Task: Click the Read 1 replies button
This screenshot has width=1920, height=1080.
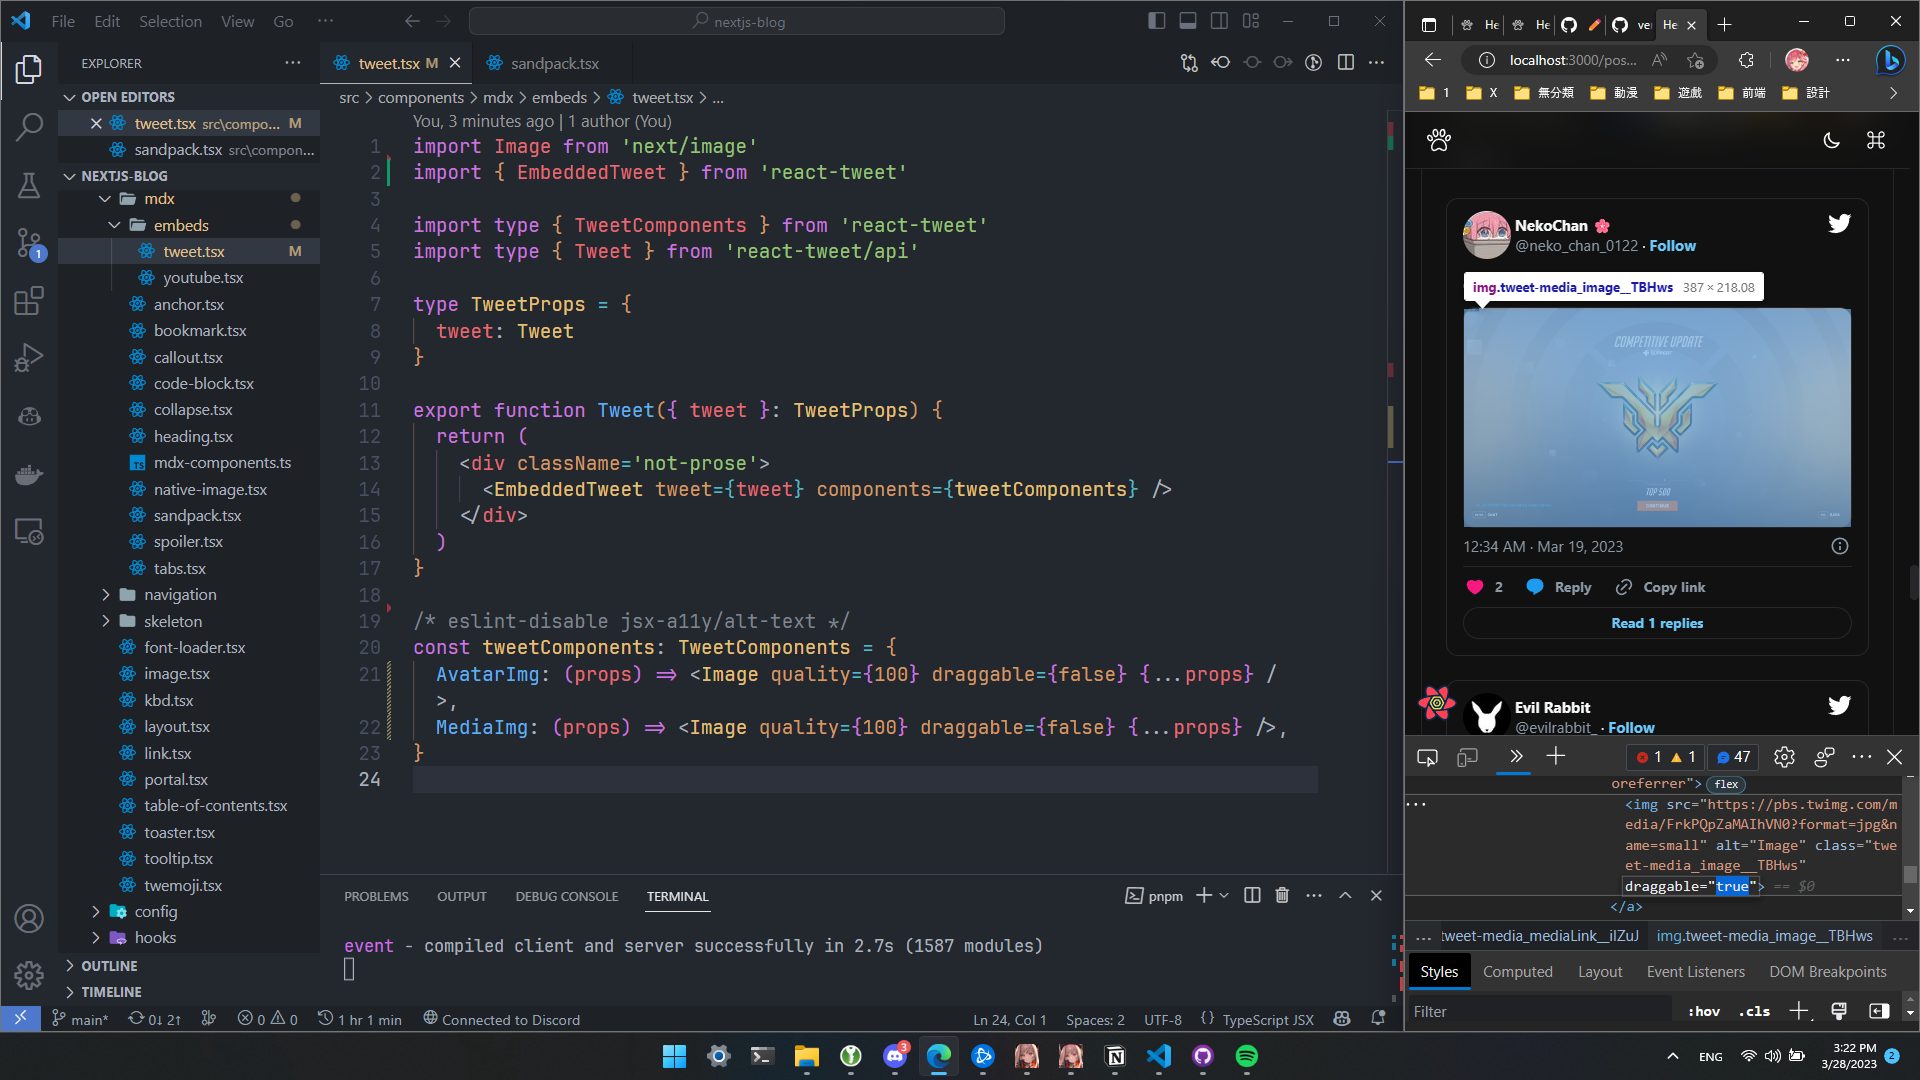Action: point(1656,622)
